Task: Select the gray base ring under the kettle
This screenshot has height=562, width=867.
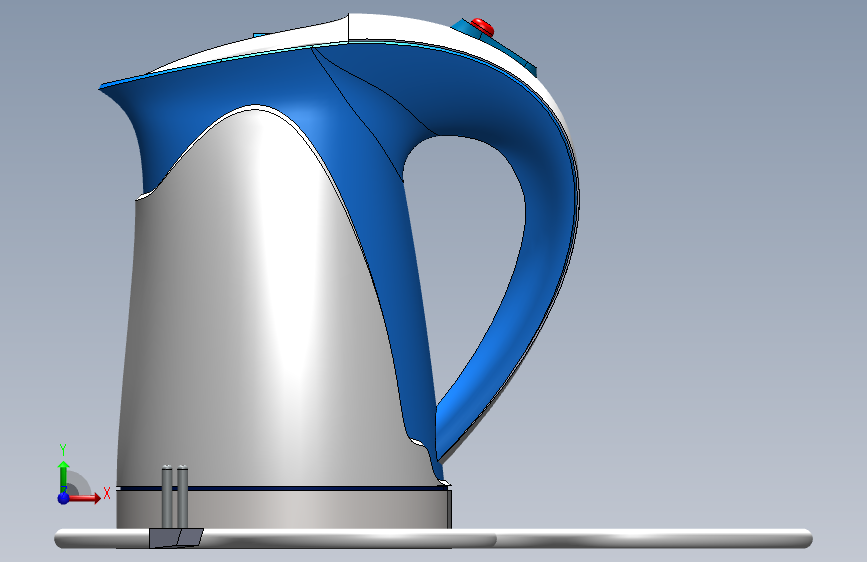Action: 284,509
